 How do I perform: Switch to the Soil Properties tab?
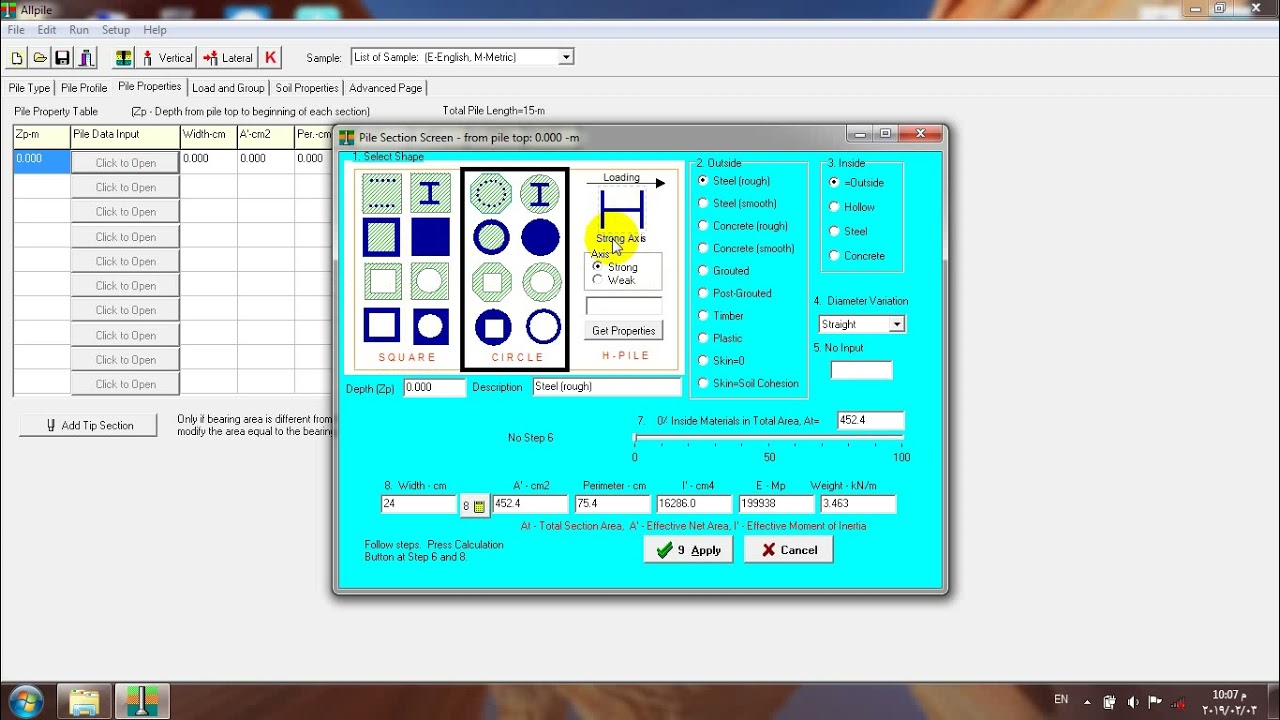click(307, 88)
